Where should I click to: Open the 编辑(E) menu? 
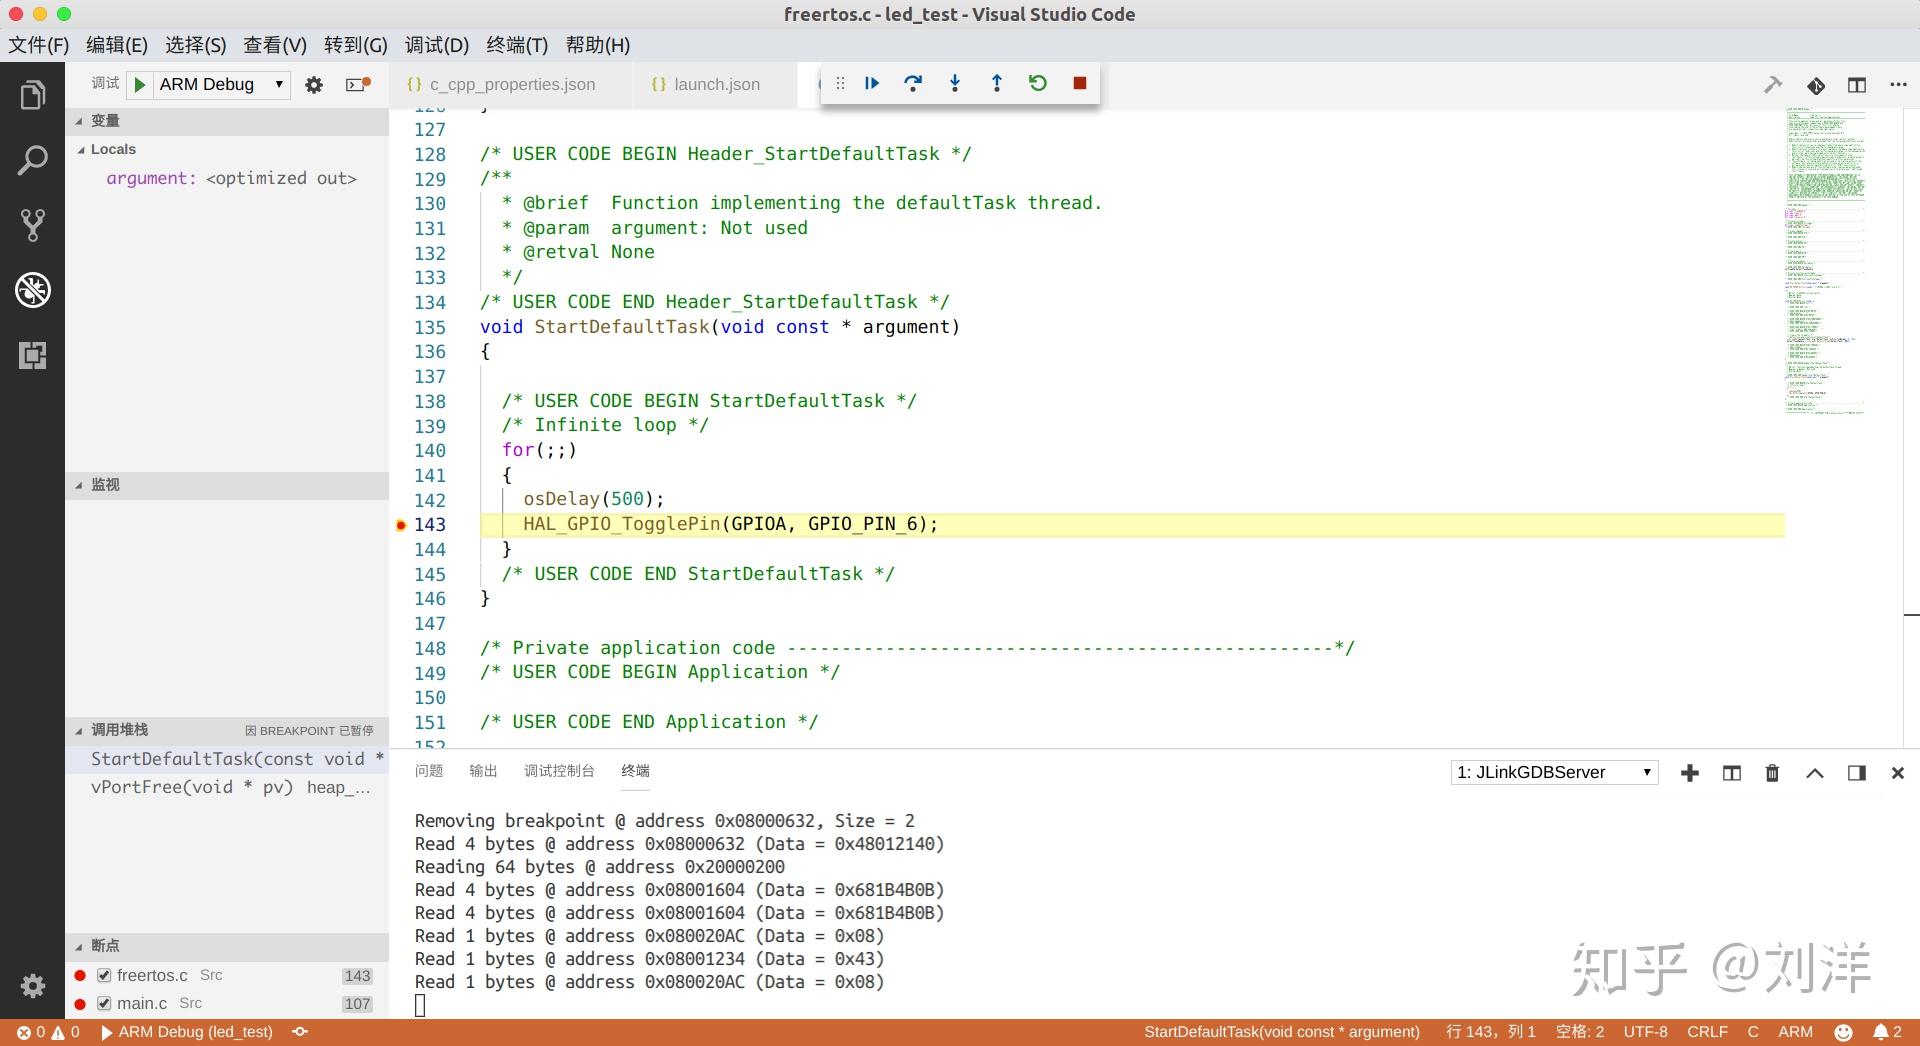116,45
